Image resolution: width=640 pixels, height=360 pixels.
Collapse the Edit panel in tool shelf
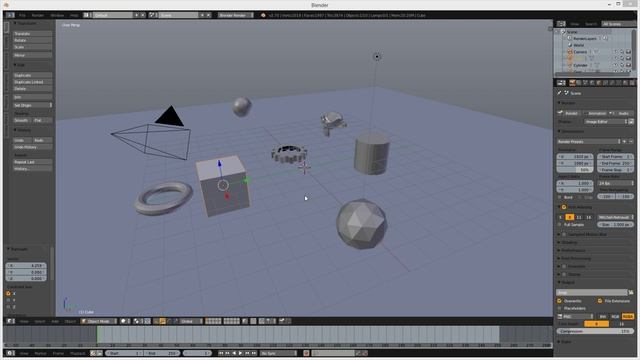click(15, 65)
